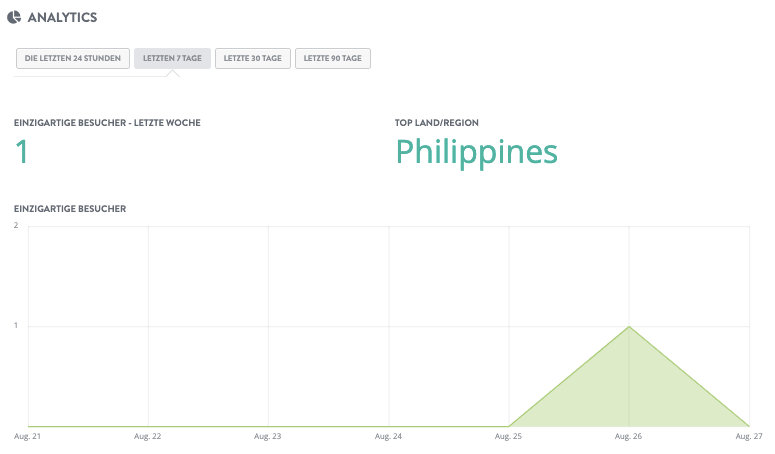Click the Analytics pie chart icon
The image size is (775, 454).
pos(14,15)
